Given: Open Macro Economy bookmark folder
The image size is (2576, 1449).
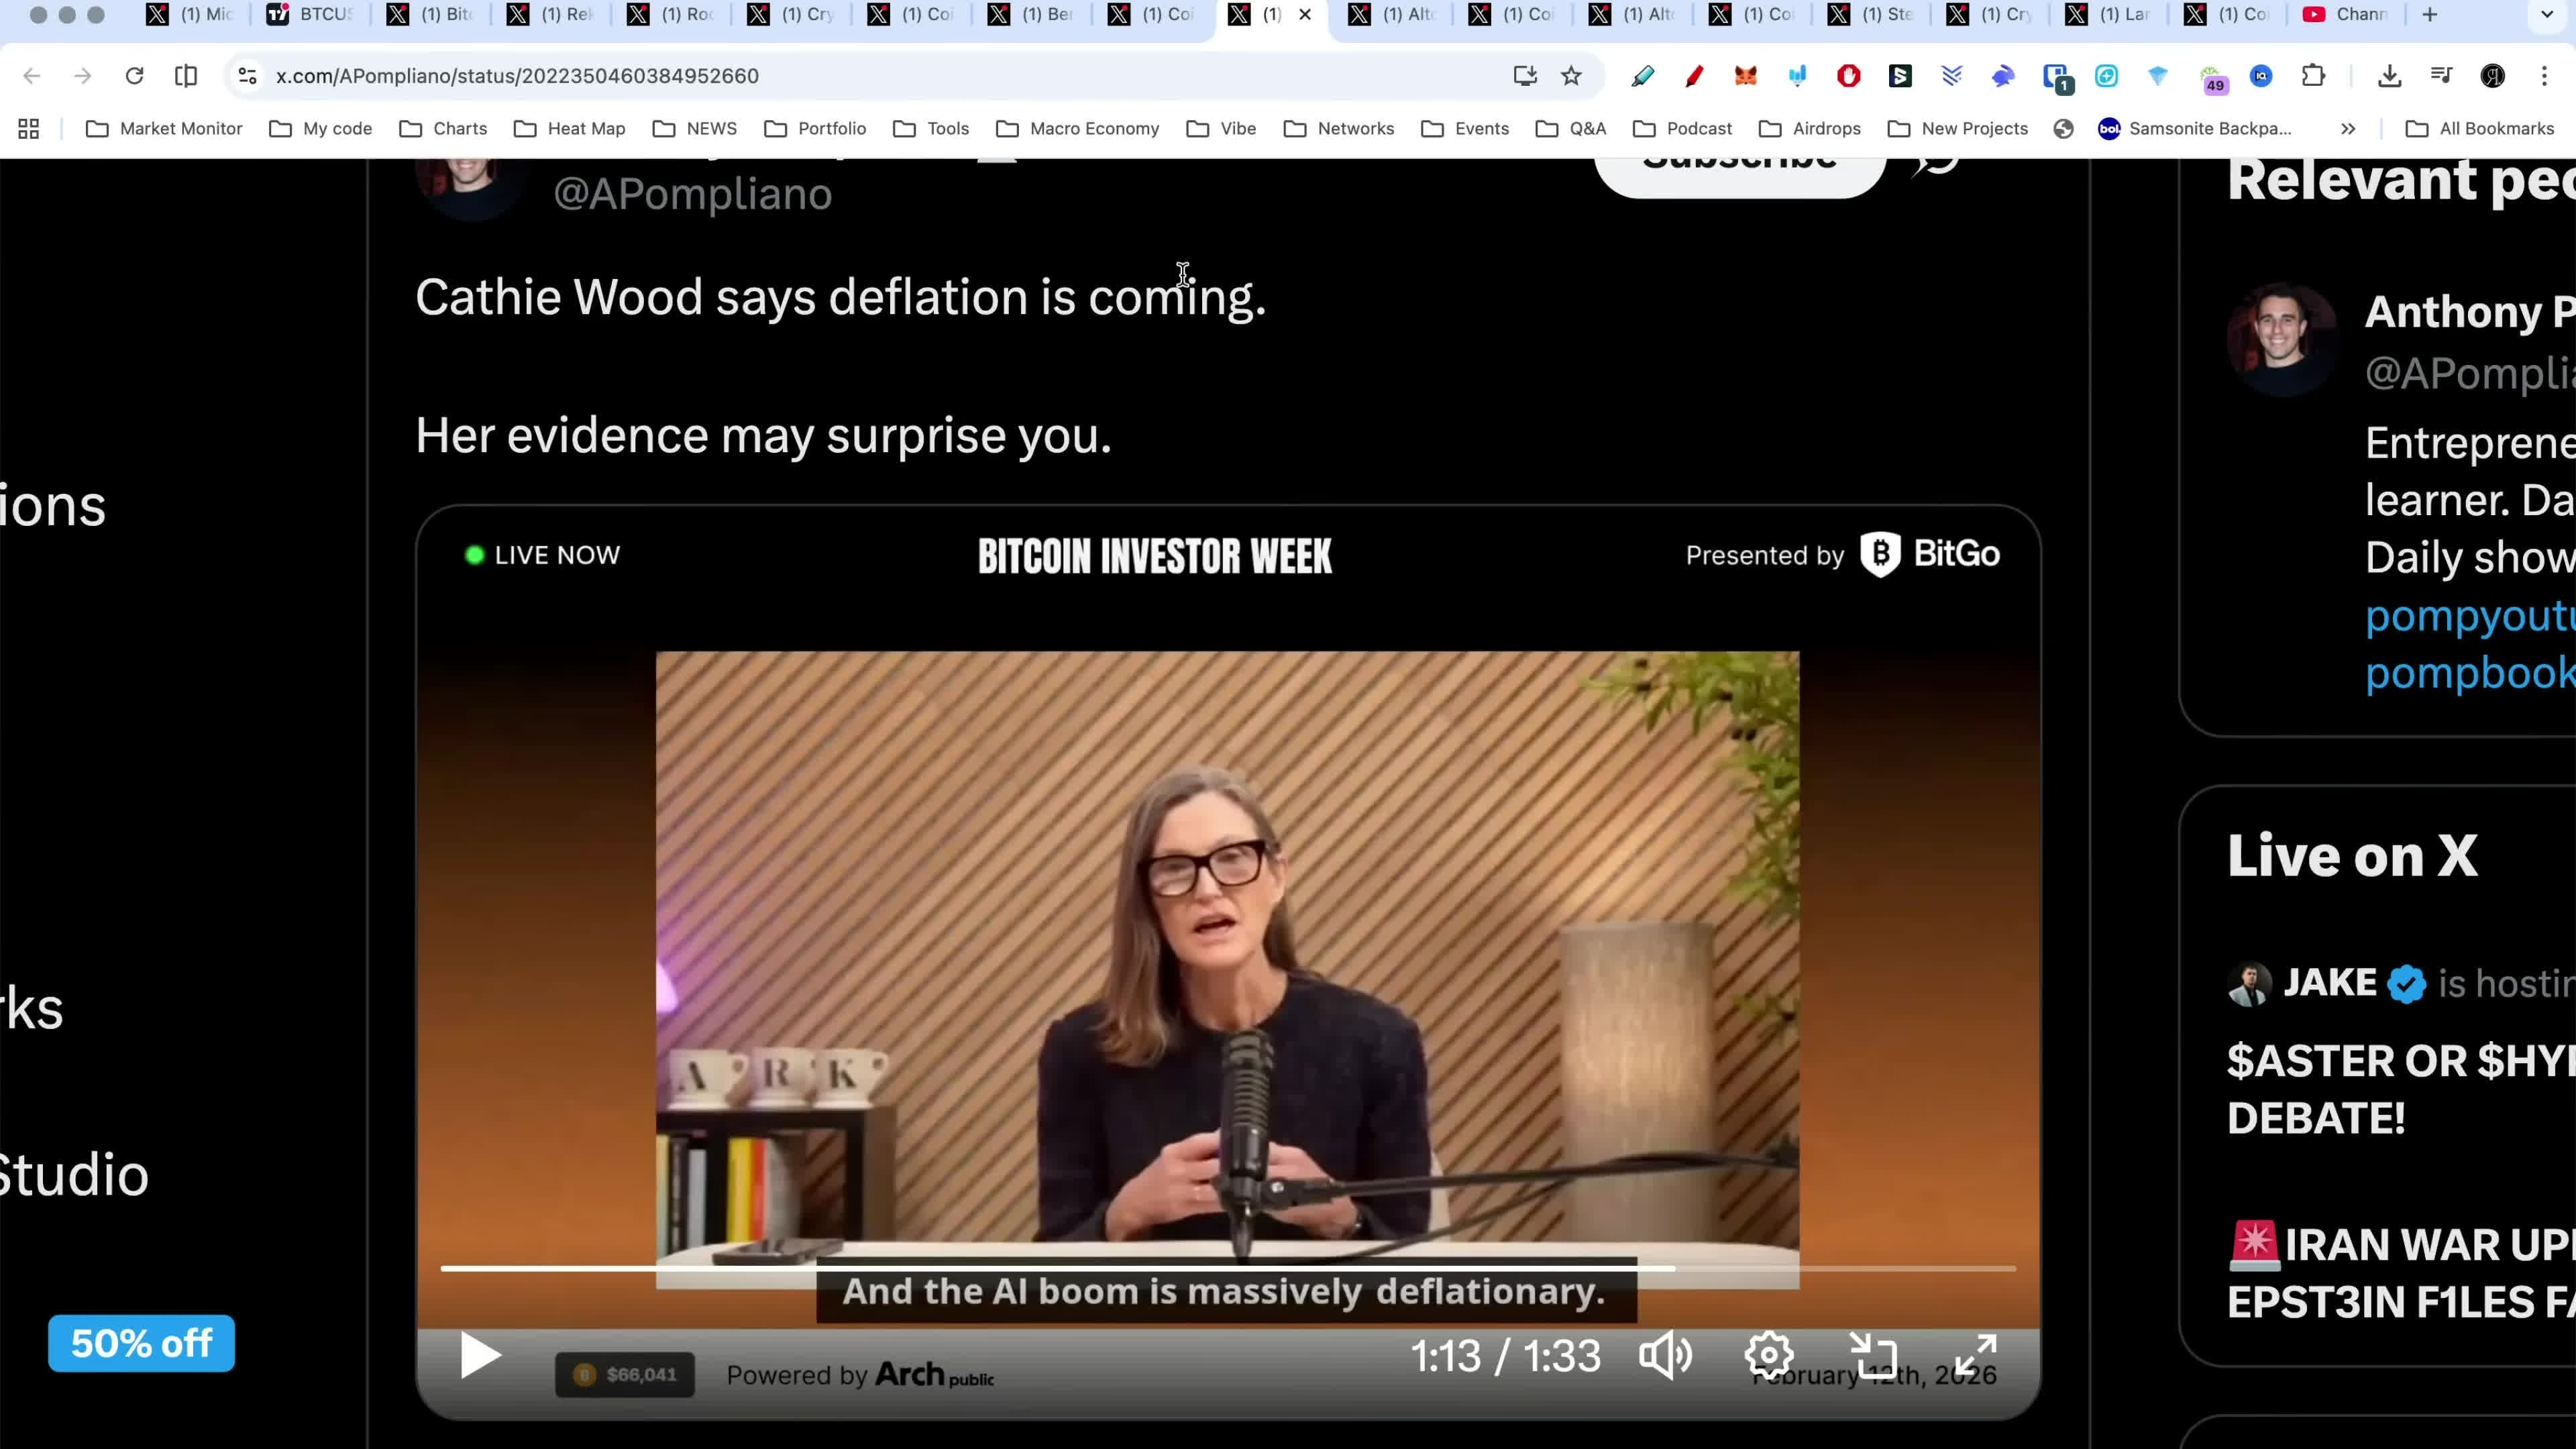Looking at the screenshot, I should tap(1078, 129).
